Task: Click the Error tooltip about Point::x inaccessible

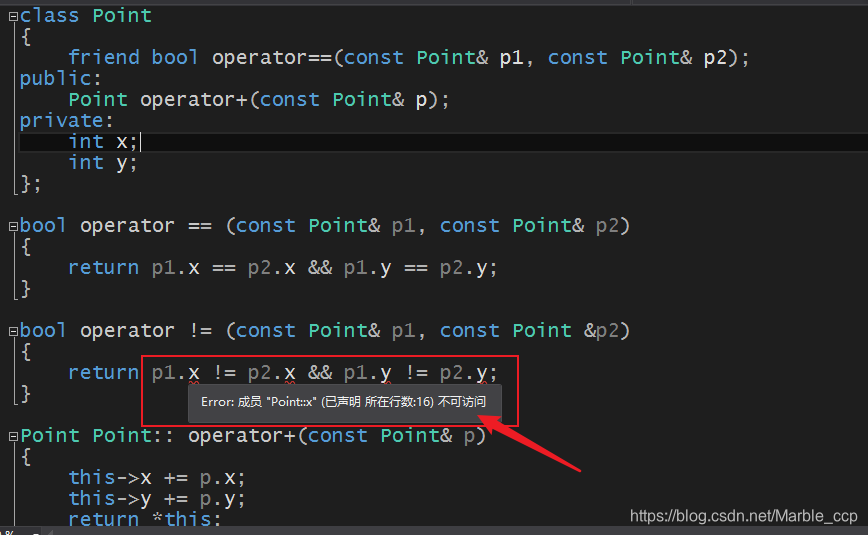Action: (x=344, y=402)
